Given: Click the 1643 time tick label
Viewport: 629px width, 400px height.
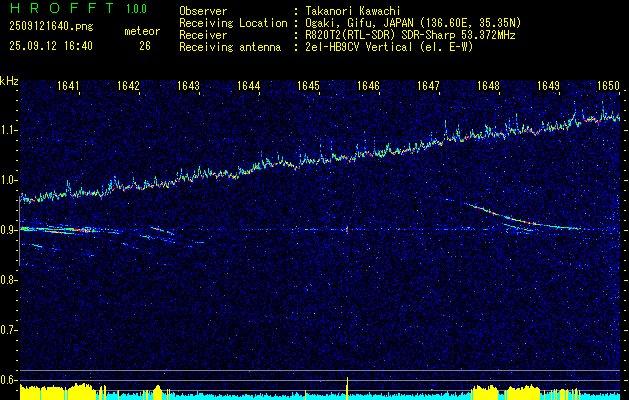Looking at the screenshot, I should [189, 87].
